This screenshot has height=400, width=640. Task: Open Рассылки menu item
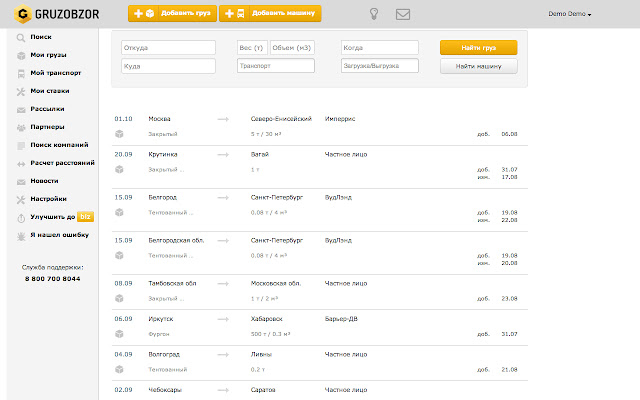[47, 109]
